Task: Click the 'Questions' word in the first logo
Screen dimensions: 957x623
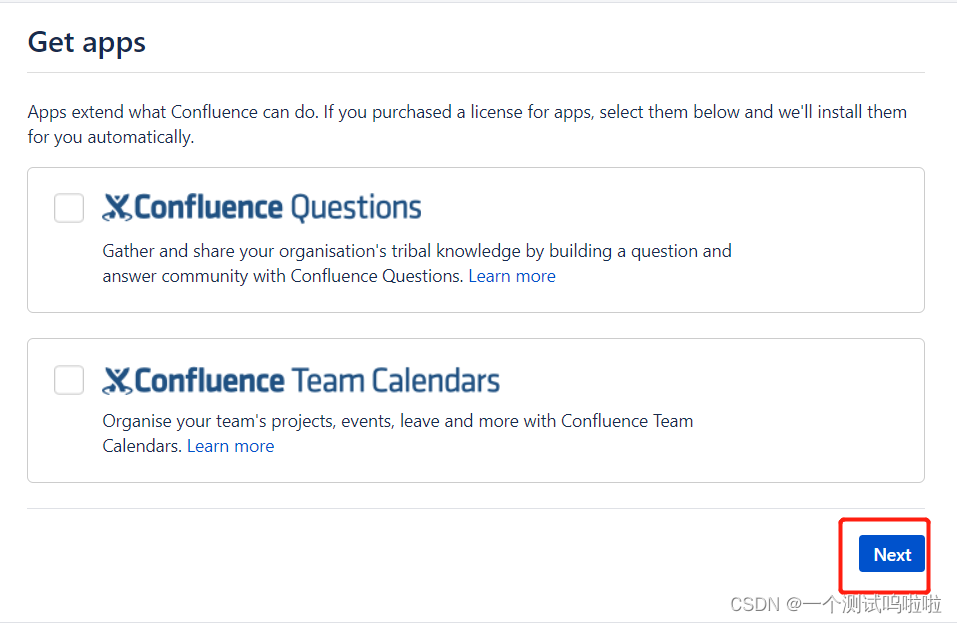Action: (x=356, y=208)
